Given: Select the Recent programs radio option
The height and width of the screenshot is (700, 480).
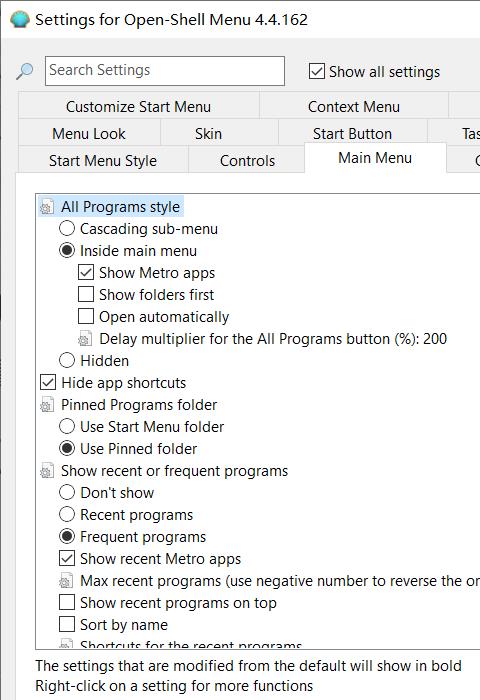Looking at the screenshot, I should (67, 515).
